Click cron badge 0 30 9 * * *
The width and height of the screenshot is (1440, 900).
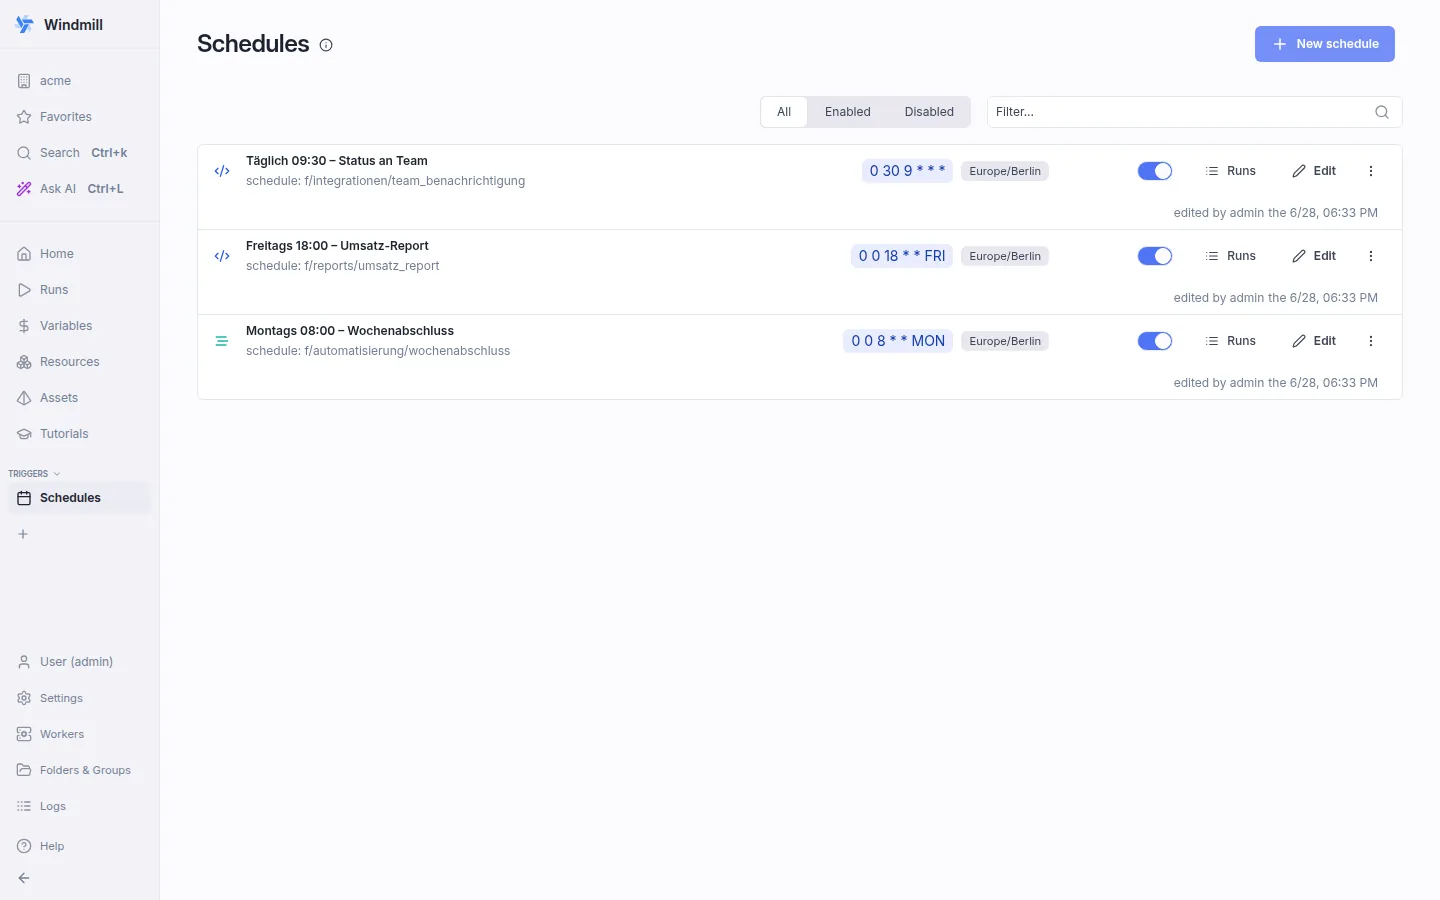point(908,171)
